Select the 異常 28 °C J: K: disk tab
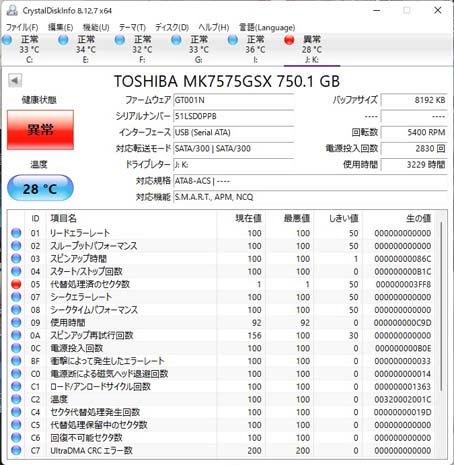Image resolution: width=454 pixels, height=465 pixels. 312,49
